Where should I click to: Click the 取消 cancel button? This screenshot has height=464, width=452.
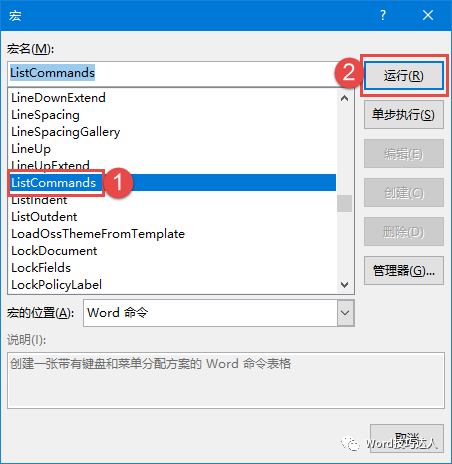(x=407, y=438)
